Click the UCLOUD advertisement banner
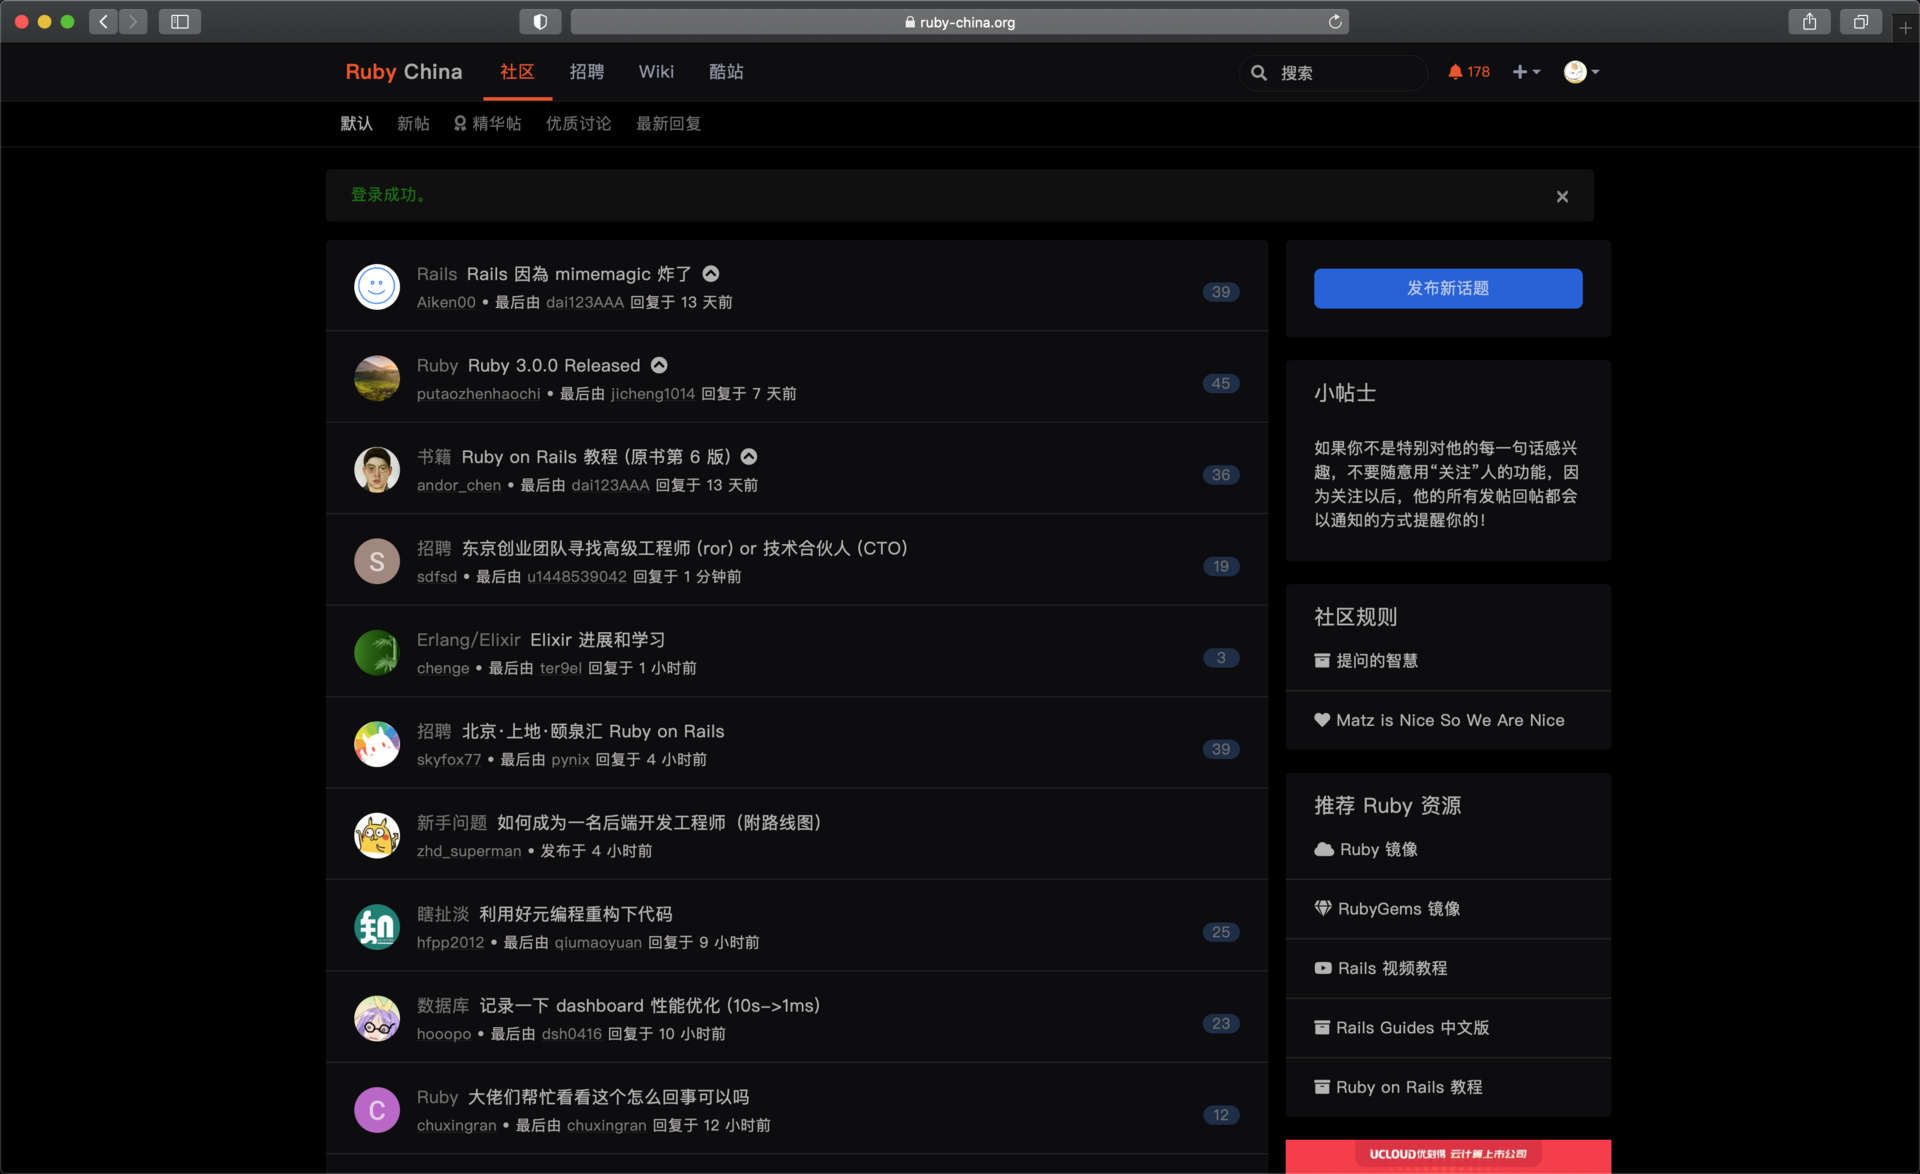The width and height of the screenshot is (1920, 1174). coord(1447,1156)
